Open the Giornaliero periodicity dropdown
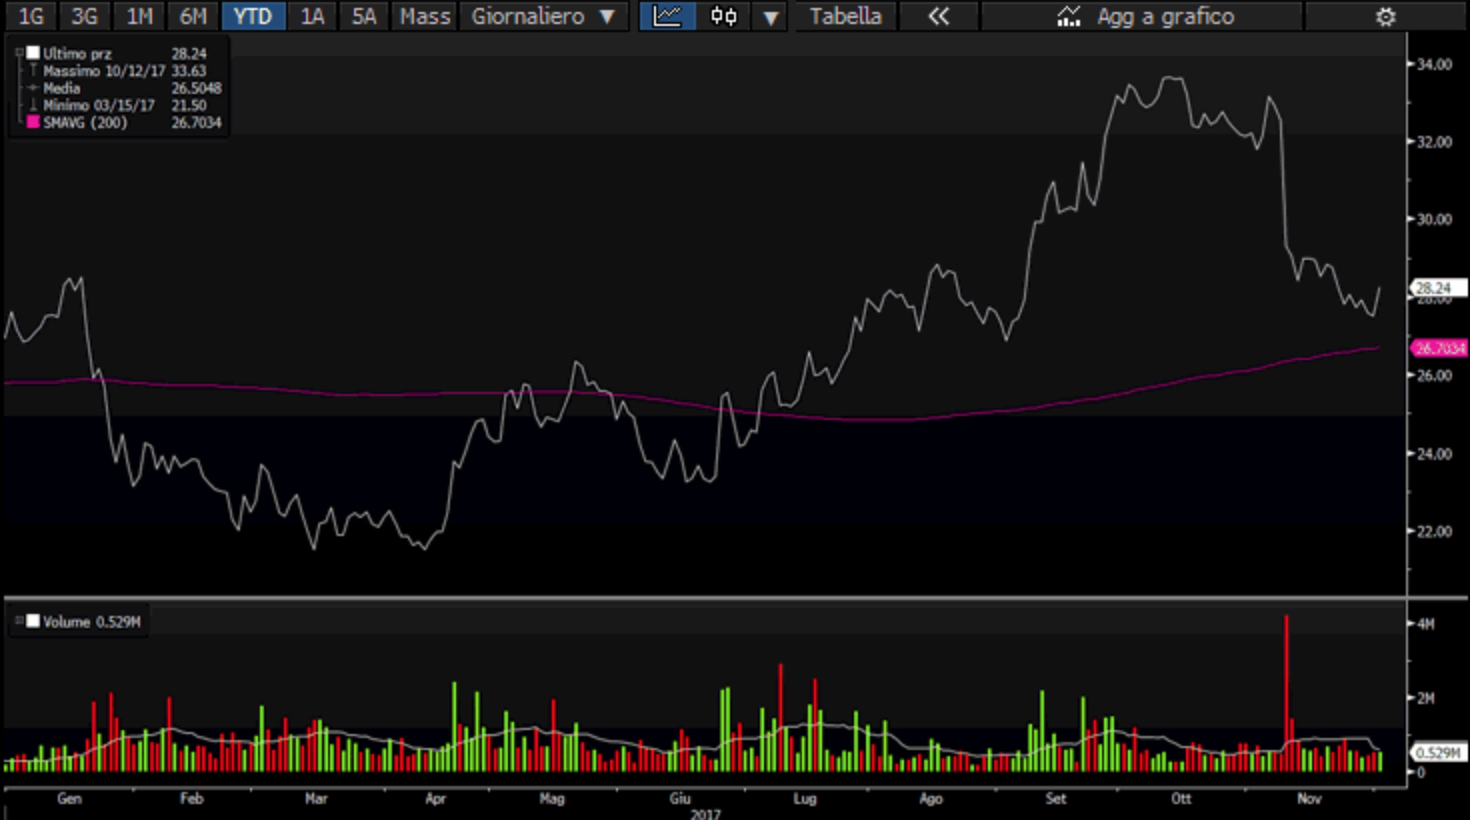1470x820 pixels. 543,16
